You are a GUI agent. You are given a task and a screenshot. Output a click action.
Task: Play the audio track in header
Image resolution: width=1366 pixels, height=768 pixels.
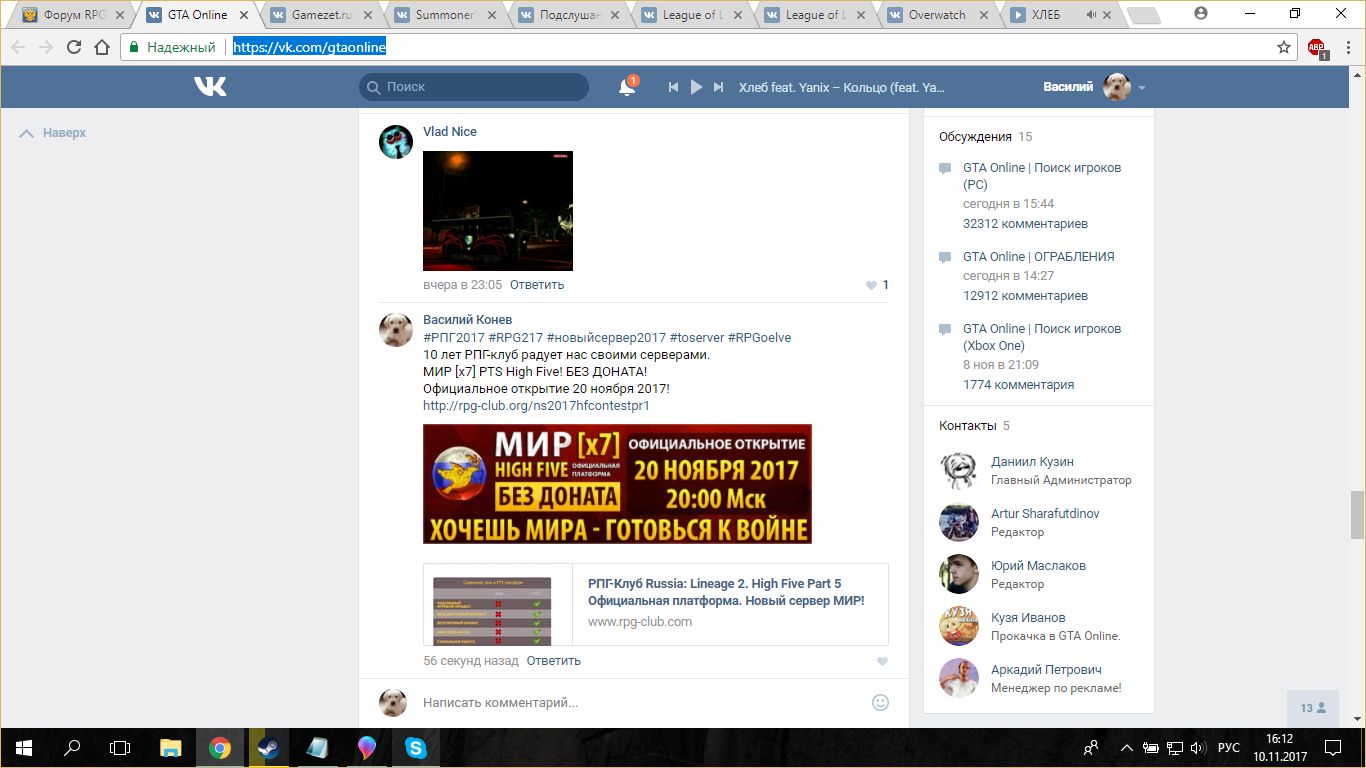coord(696,87)
